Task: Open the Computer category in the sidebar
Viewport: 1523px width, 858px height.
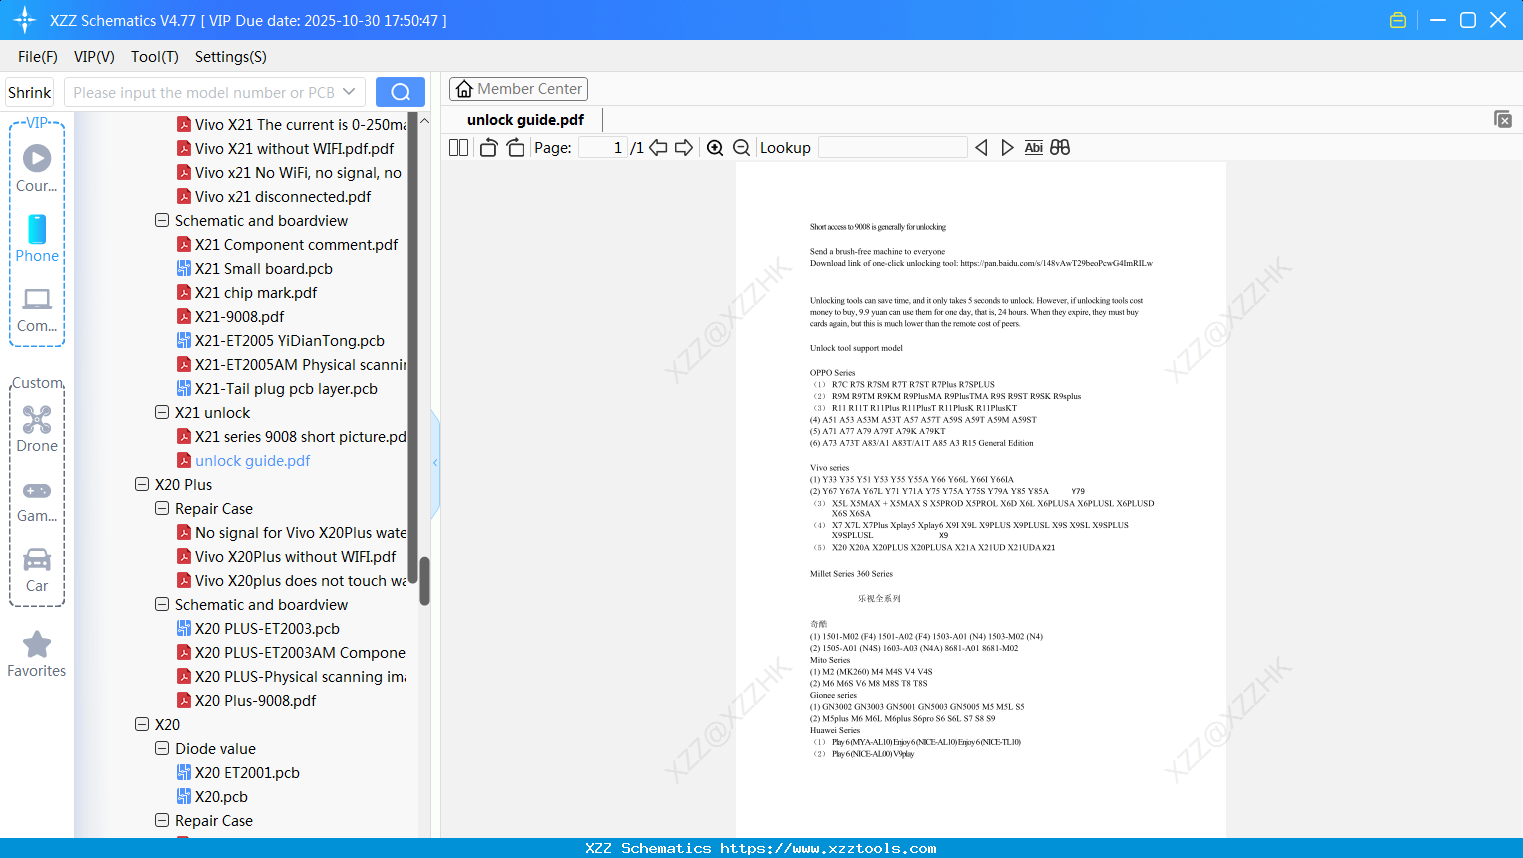Action: [37, 309]
